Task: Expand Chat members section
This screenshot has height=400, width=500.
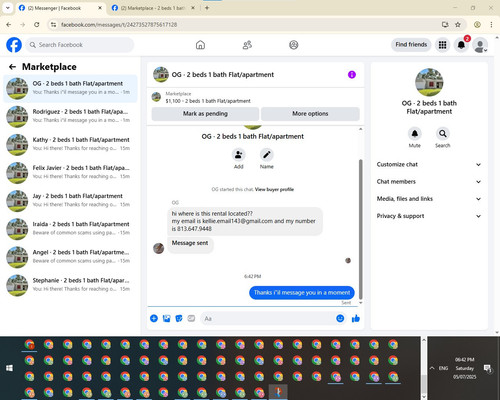Action: pyautogui.click(x=429, y=182)
